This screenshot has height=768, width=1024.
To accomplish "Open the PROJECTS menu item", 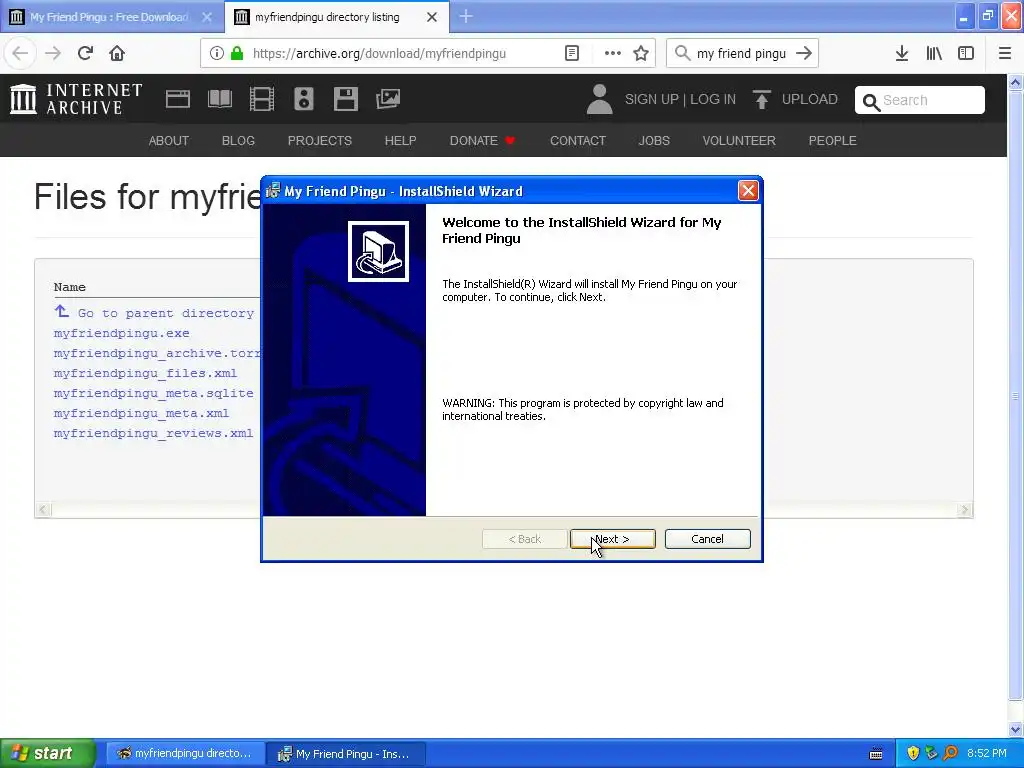I will point(320,140).
